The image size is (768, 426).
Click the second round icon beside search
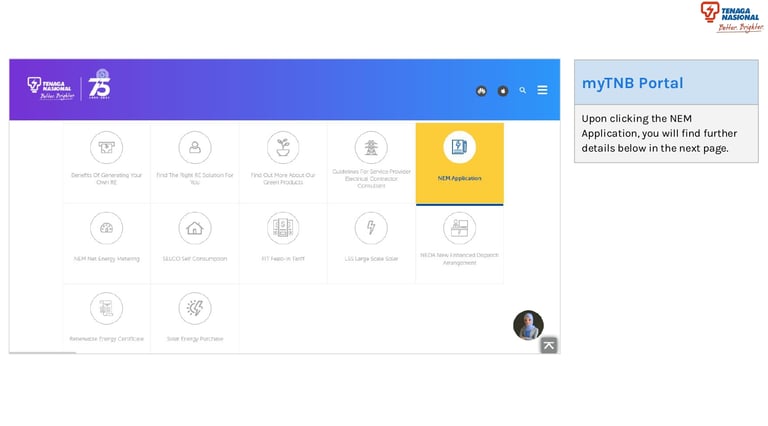point(503,91)
